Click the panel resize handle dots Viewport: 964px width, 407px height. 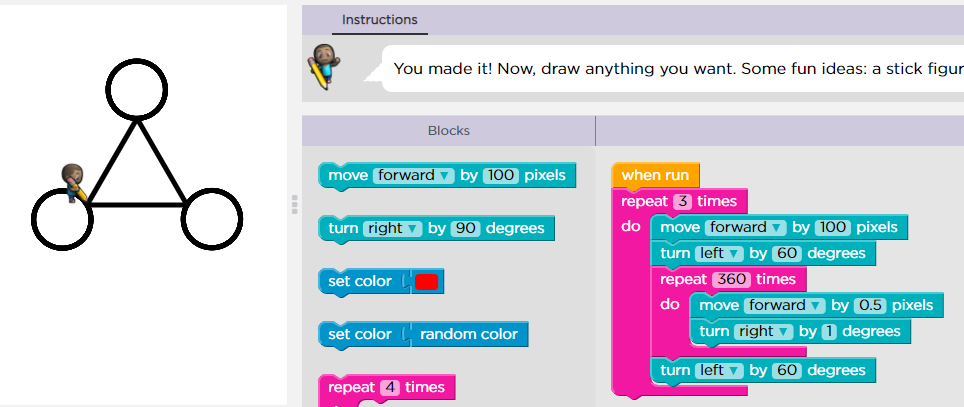[294, 204]
